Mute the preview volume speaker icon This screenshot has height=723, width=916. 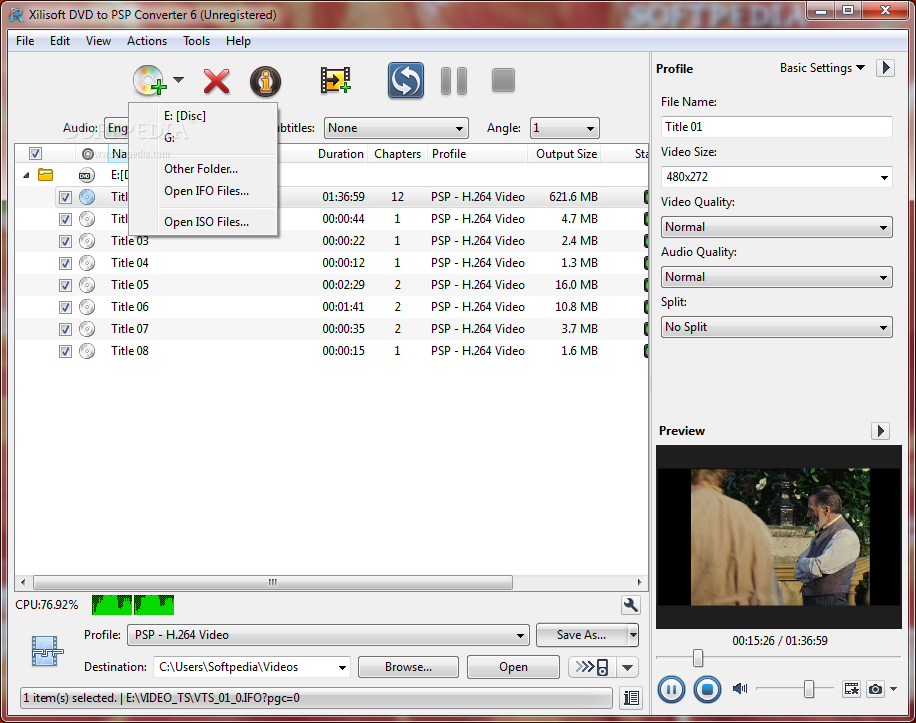tap(740, 689)
